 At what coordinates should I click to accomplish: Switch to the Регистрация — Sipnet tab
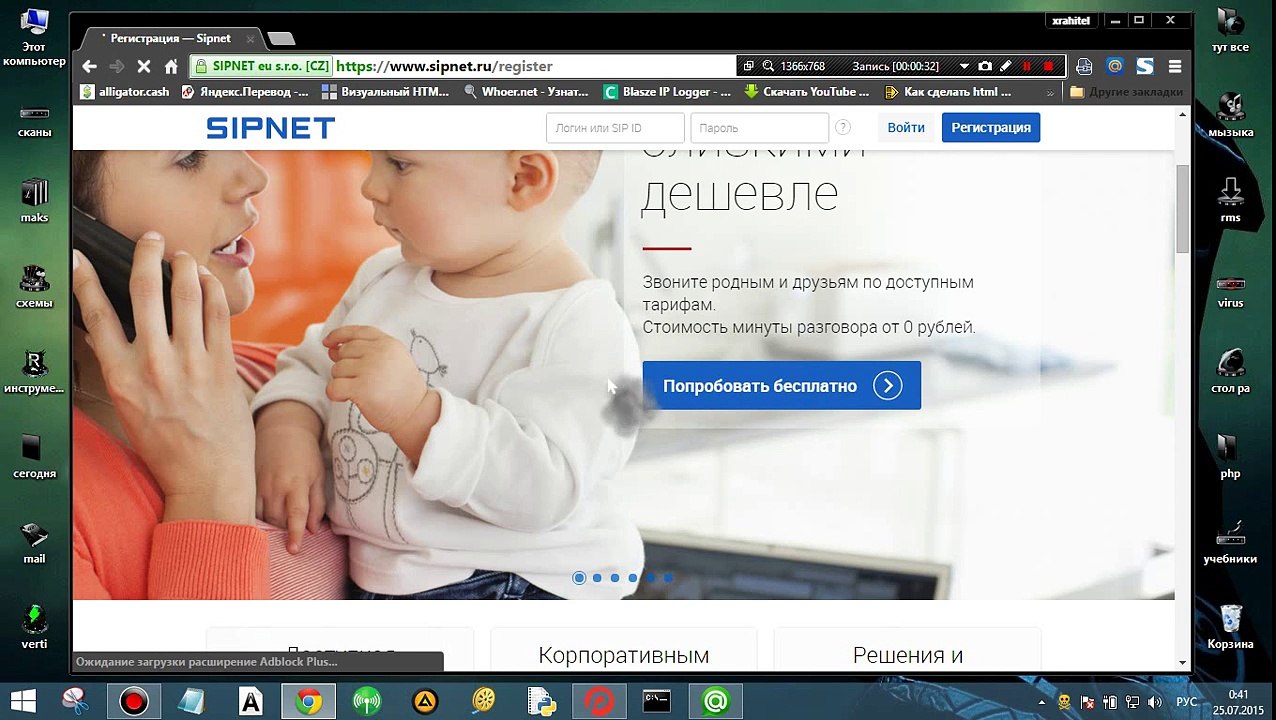(x=170, y=38)
